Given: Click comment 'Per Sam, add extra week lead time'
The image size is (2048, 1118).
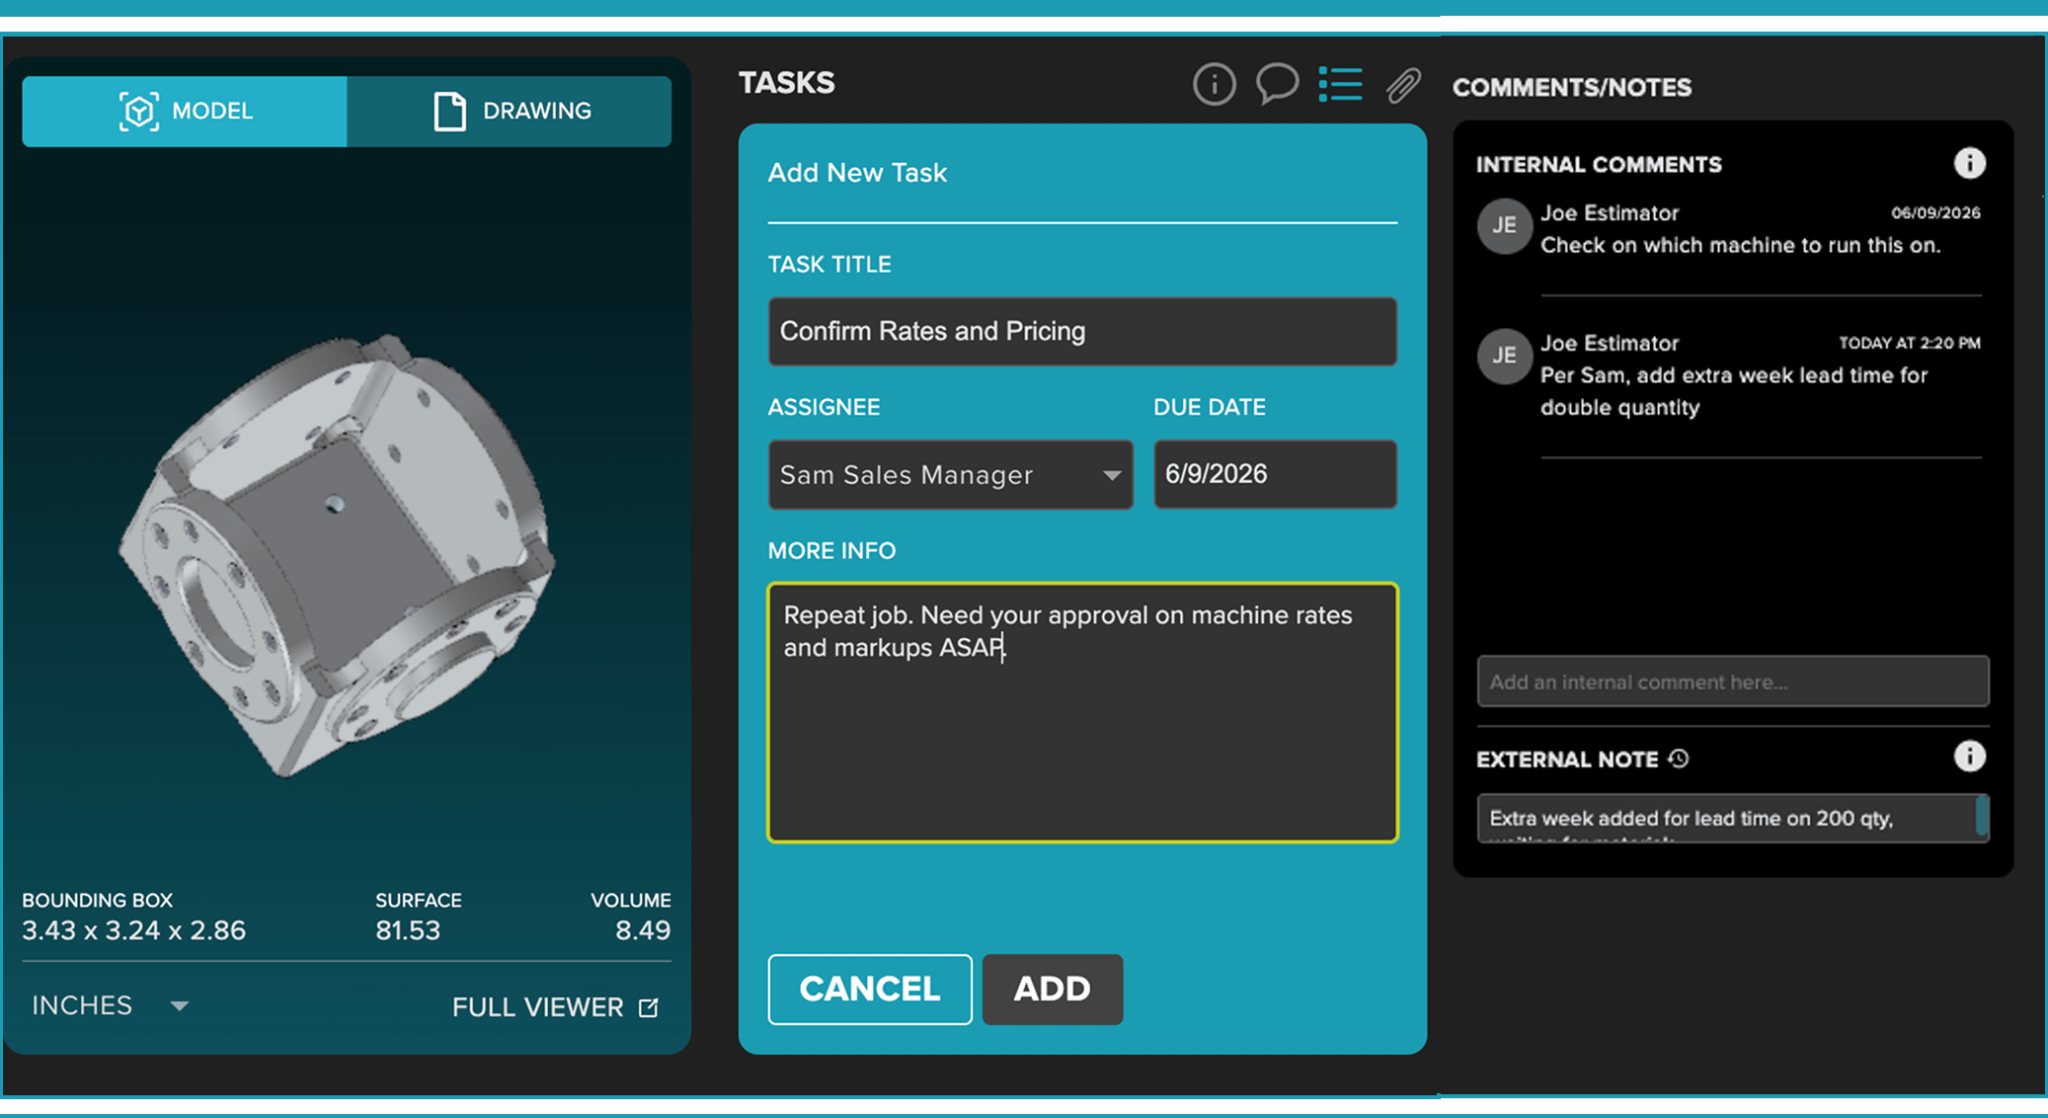Looking at the screenshot, I should pos(1734,391).
